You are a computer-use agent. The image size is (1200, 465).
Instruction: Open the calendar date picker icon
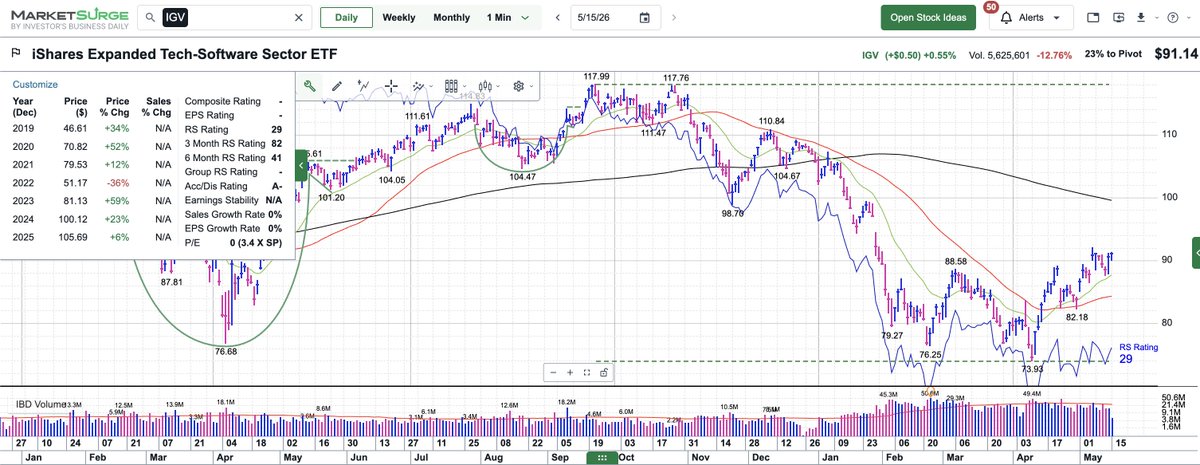coord(645,18)
